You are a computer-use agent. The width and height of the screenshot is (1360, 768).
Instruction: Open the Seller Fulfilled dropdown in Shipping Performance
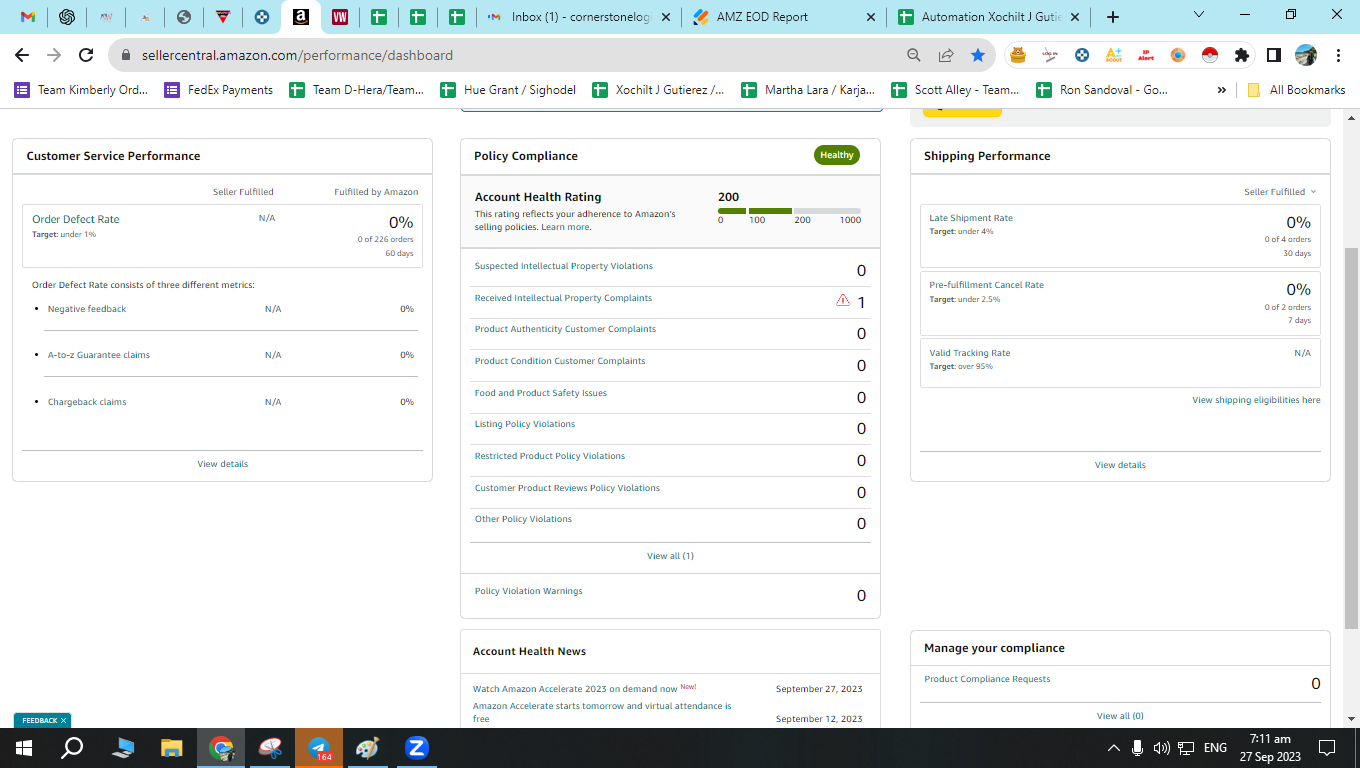[1280, 192]
